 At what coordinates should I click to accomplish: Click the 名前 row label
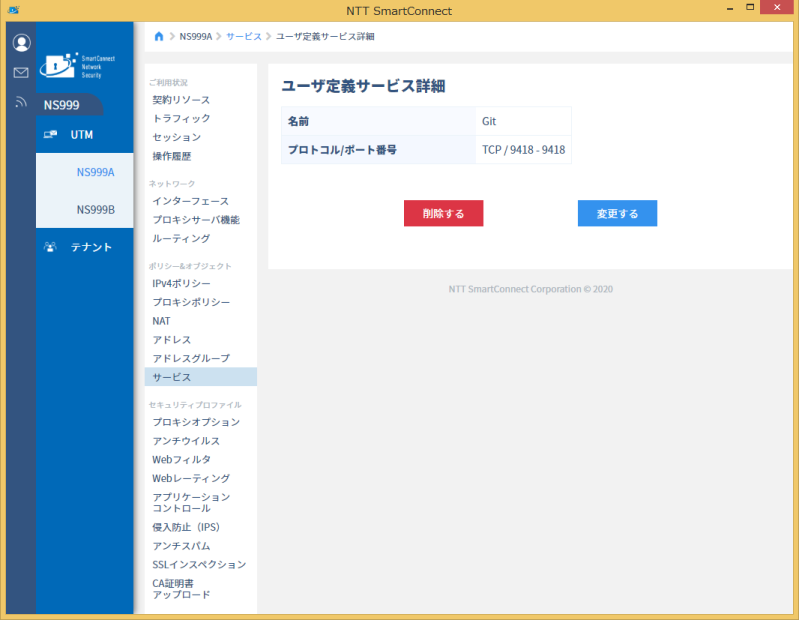pyautogui.click(x=298, y=121)
